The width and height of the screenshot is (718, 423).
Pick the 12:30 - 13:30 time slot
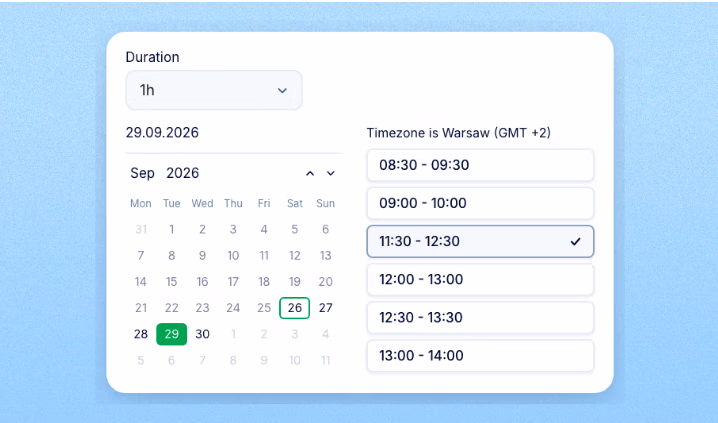(x=480, y=317)
